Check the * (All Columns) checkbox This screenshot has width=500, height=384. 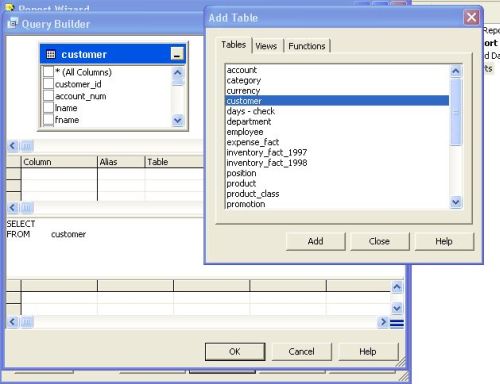click(x=48, y=72)
